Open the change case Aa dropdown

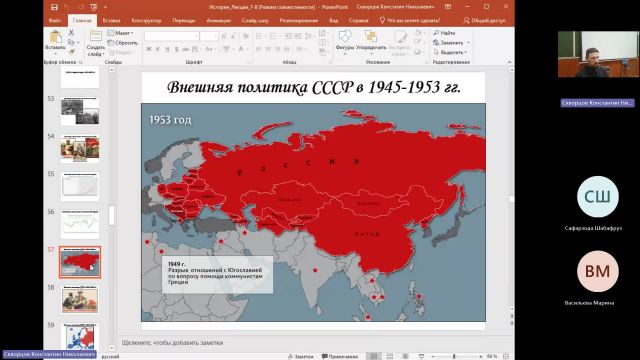coord(209,49)
